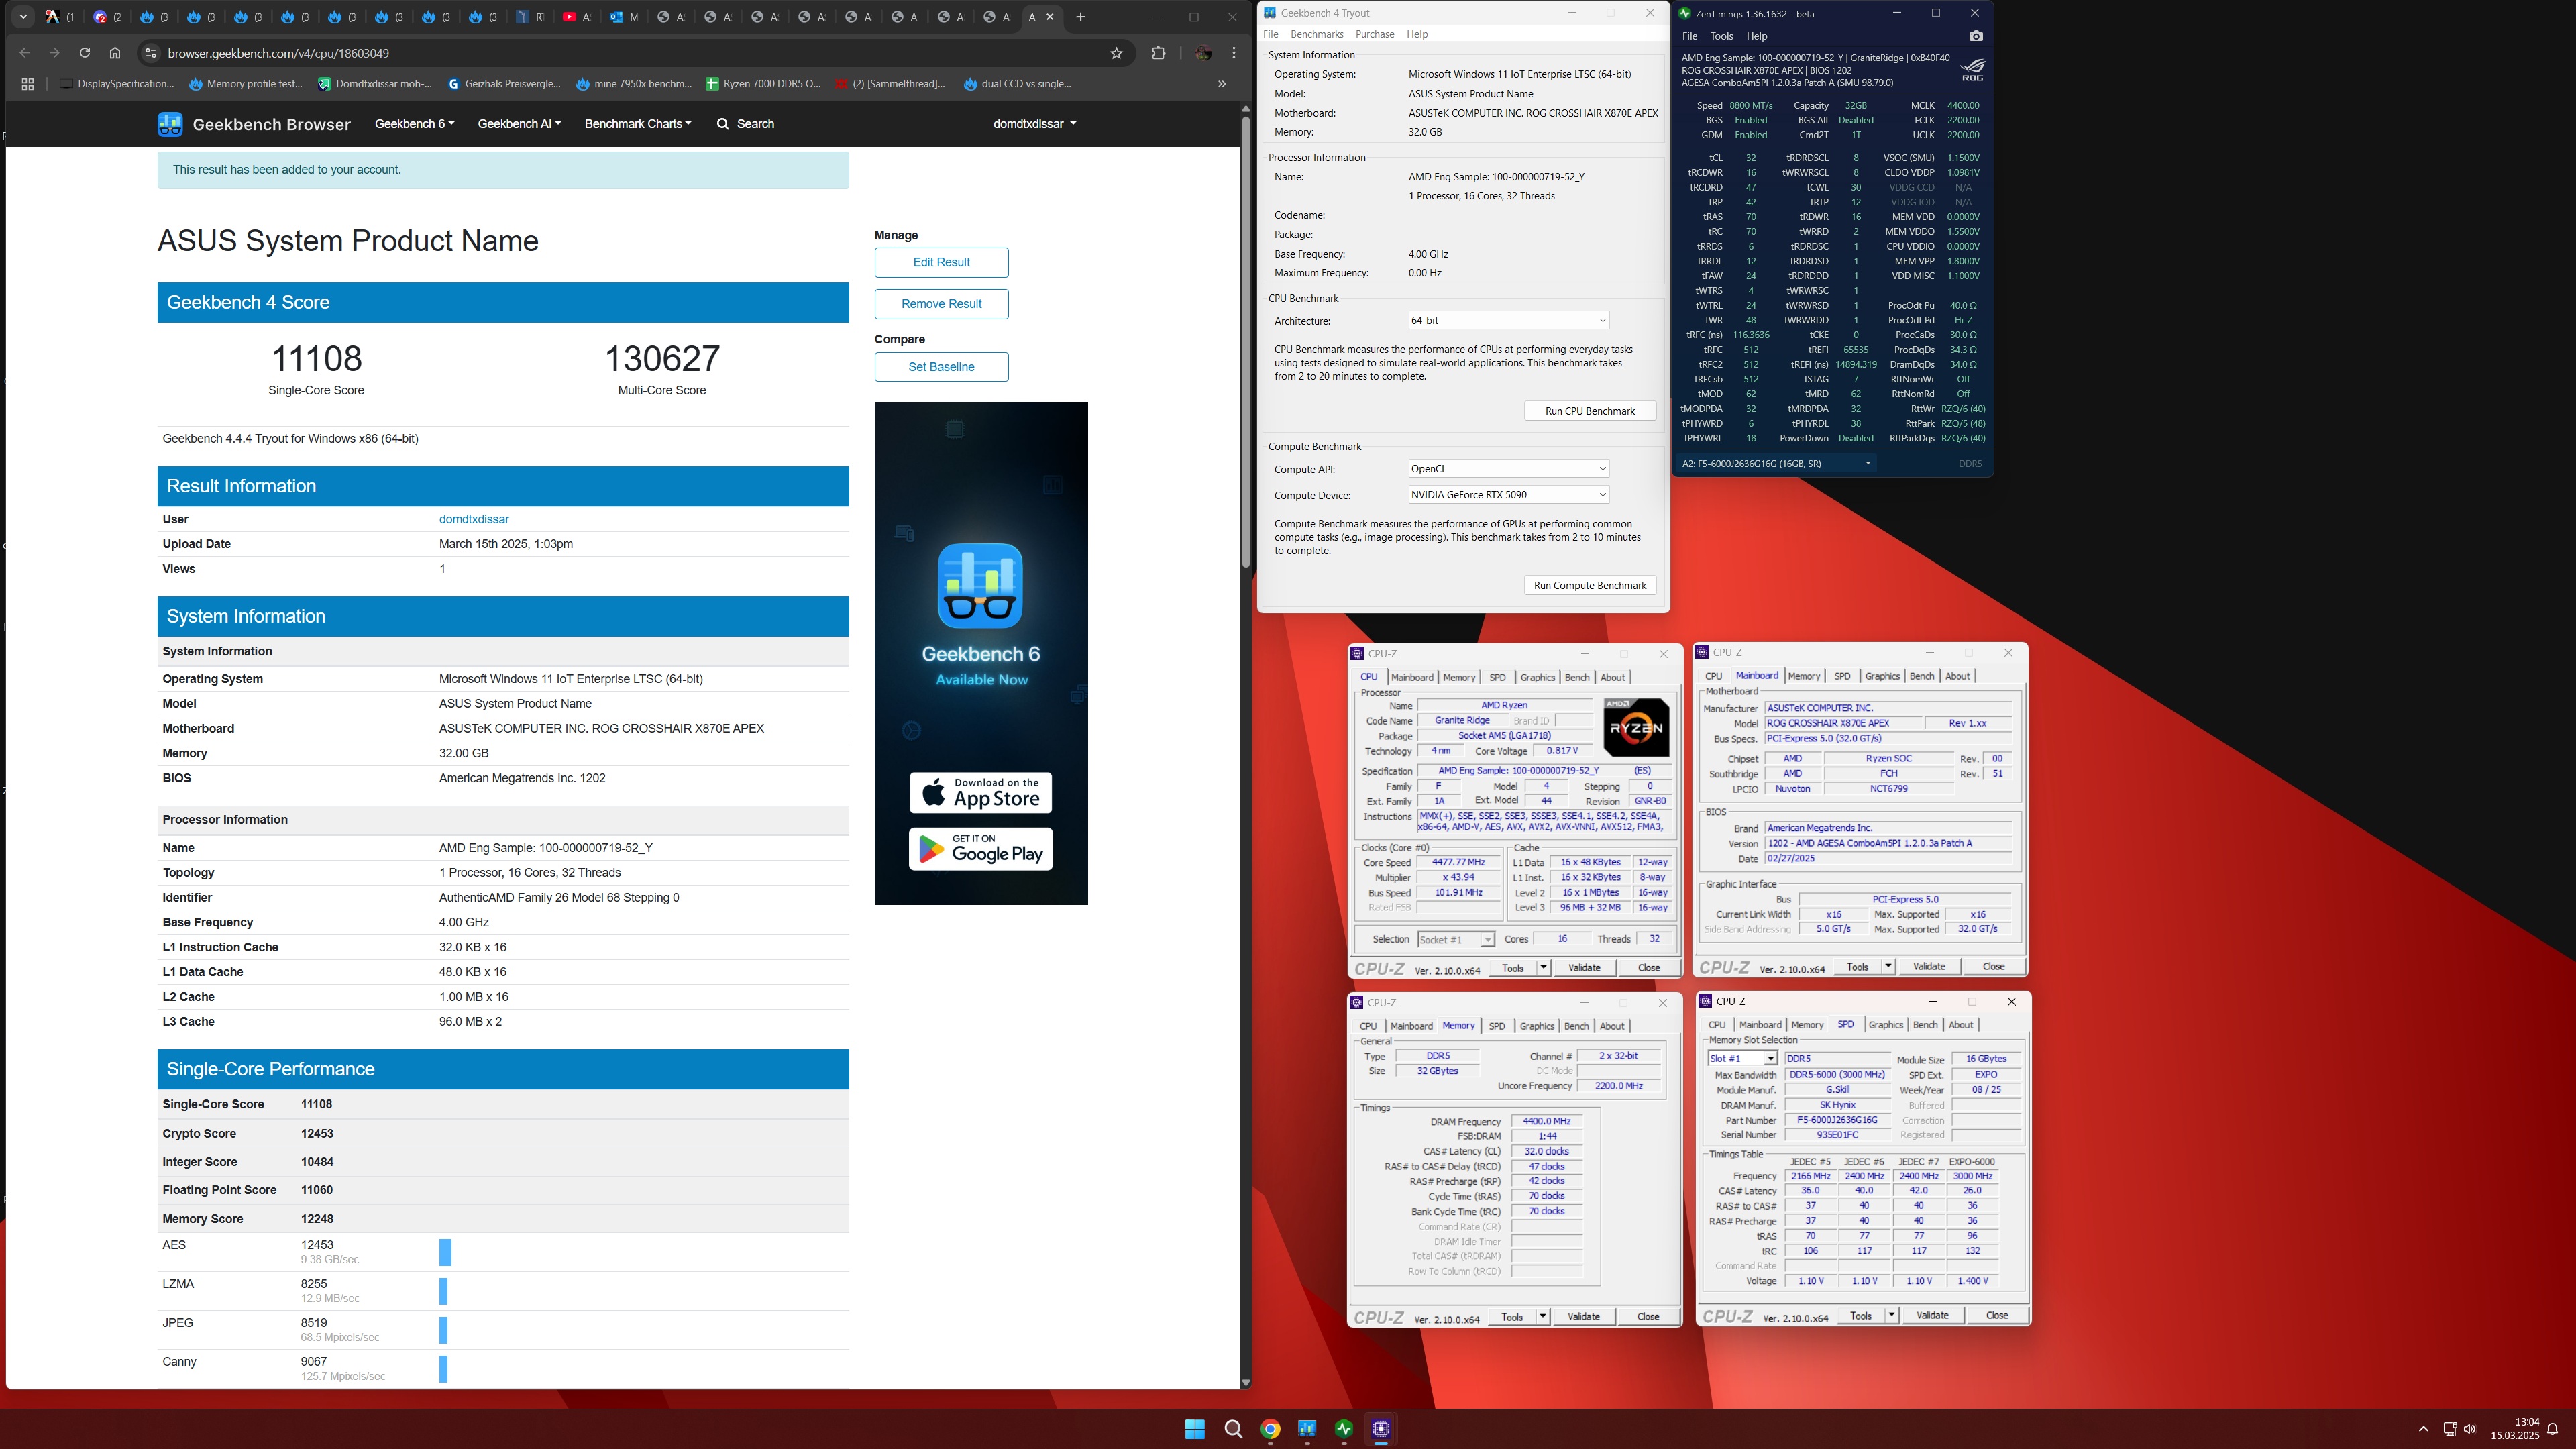Reload the Geekbench page in Chrome
Viewport: 2576px width, 1449px height.
click(85, 53)
